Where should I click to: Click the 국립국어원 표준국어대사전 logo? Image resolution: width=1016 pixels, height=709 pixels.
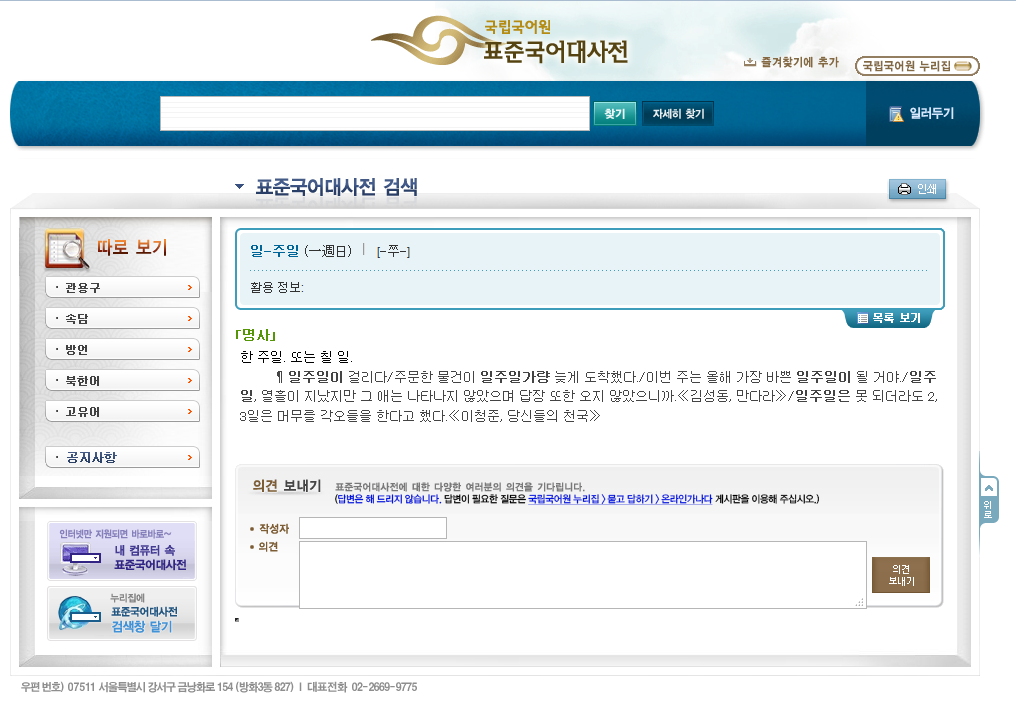pos(500,41)
